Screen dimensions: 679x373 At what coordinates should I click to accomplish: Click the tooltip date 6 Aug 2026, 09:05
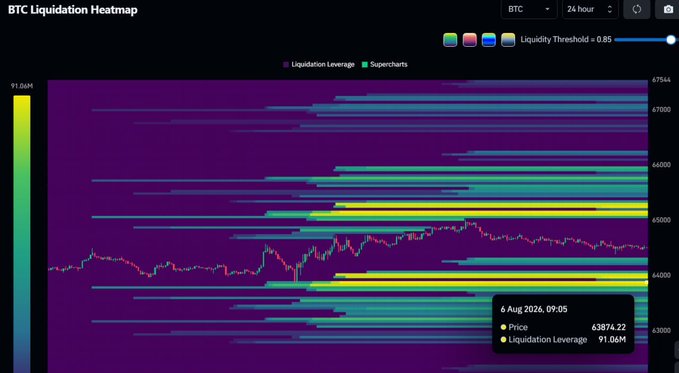tap(534, 309)
